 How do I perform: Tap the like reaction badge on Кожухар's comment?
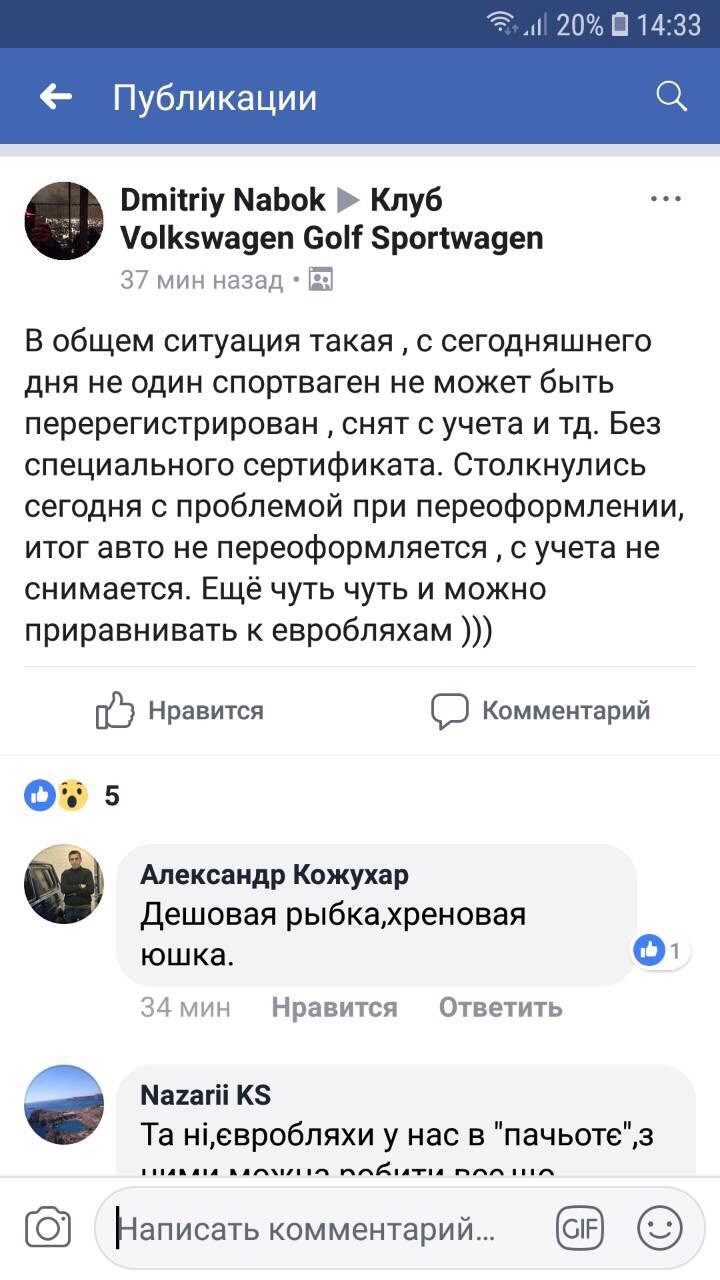coord(659,950)
